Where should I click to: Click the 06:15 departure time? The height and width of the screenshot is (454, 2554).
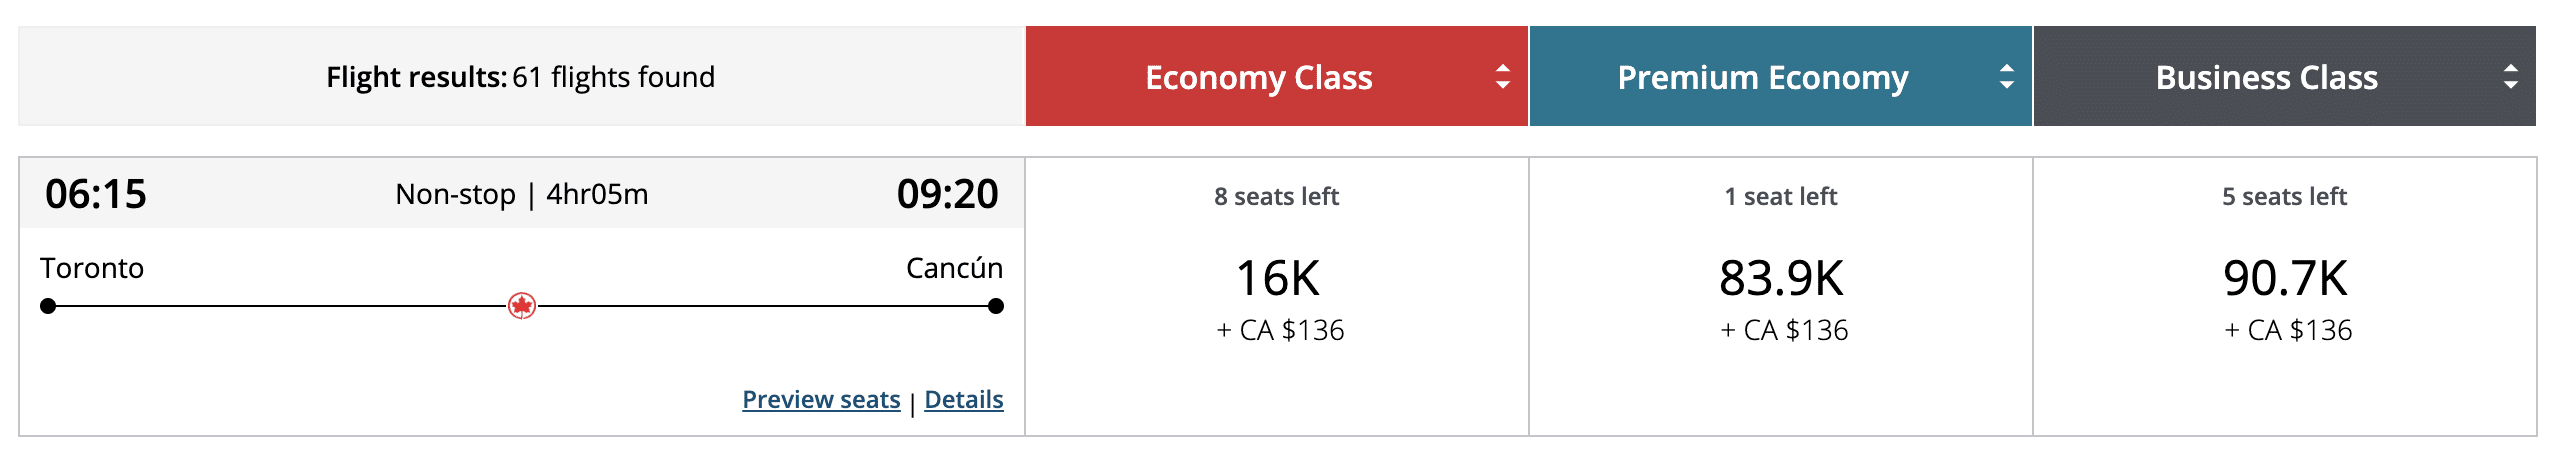click(x=96, y=194)
